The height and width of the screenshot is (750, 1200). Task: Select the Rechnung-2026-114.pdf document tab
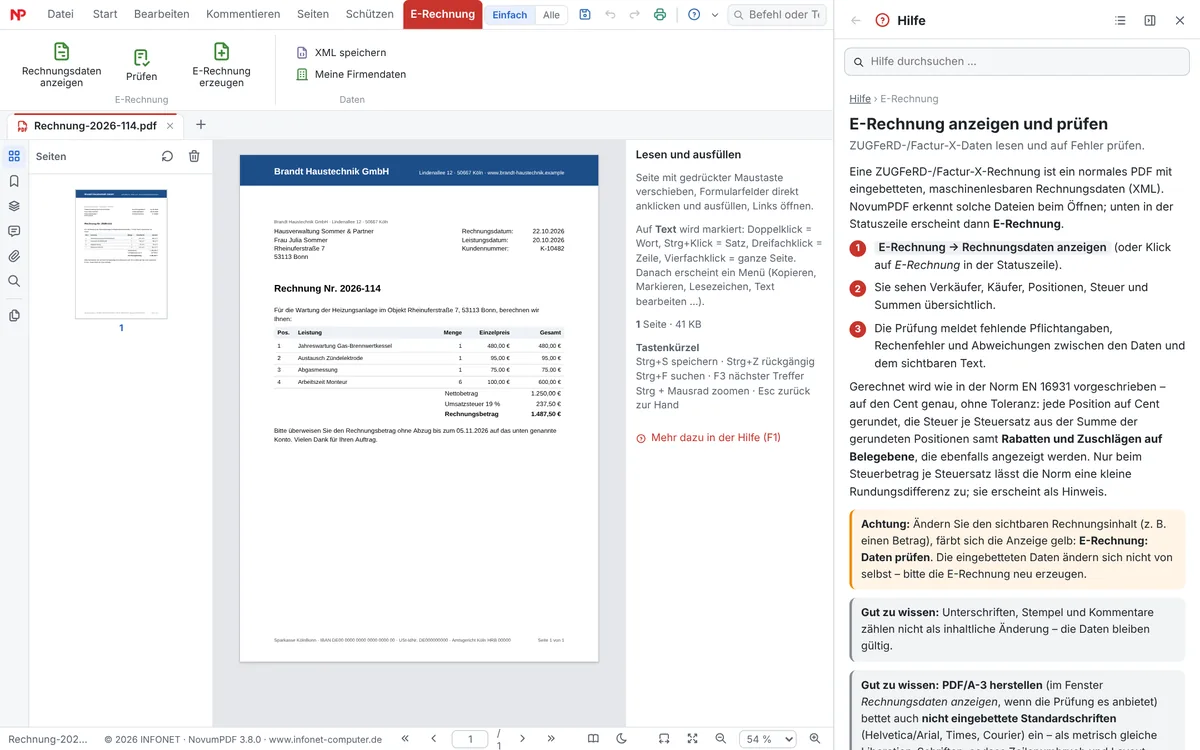(95, 125)
